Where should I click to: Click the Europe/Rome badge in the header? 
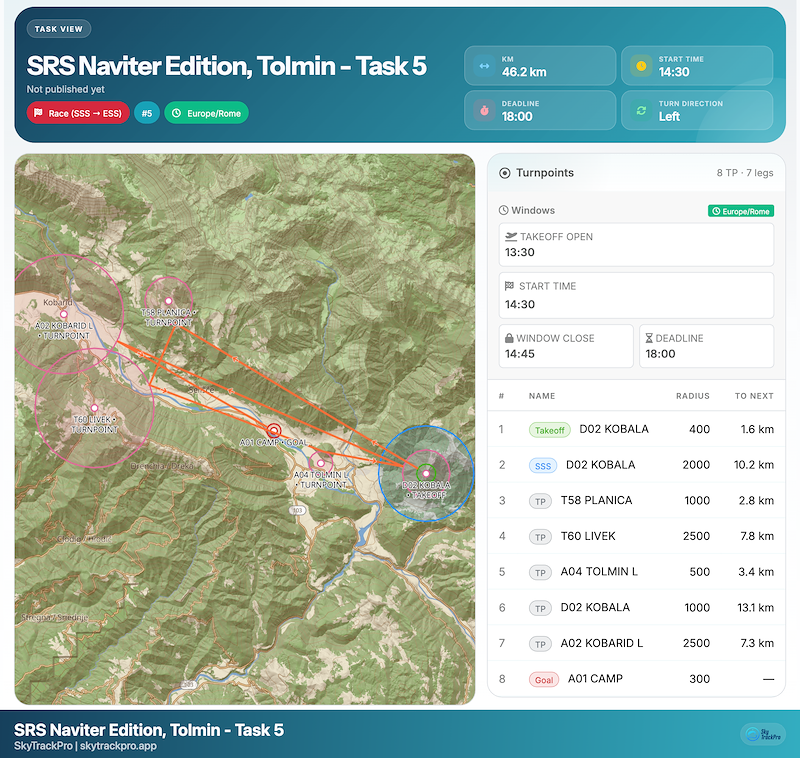[206, 113]
